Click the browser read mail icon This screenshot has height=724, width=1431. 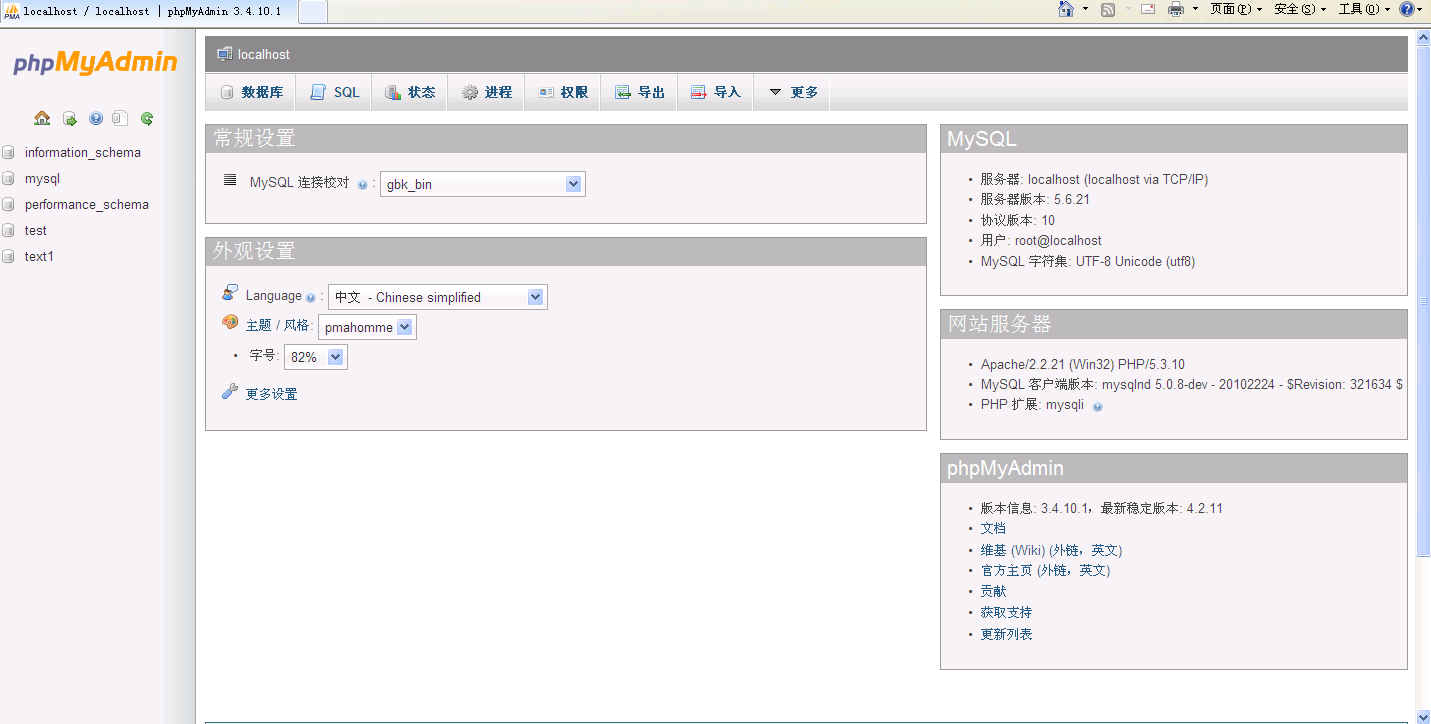(x=1148, y=9)
